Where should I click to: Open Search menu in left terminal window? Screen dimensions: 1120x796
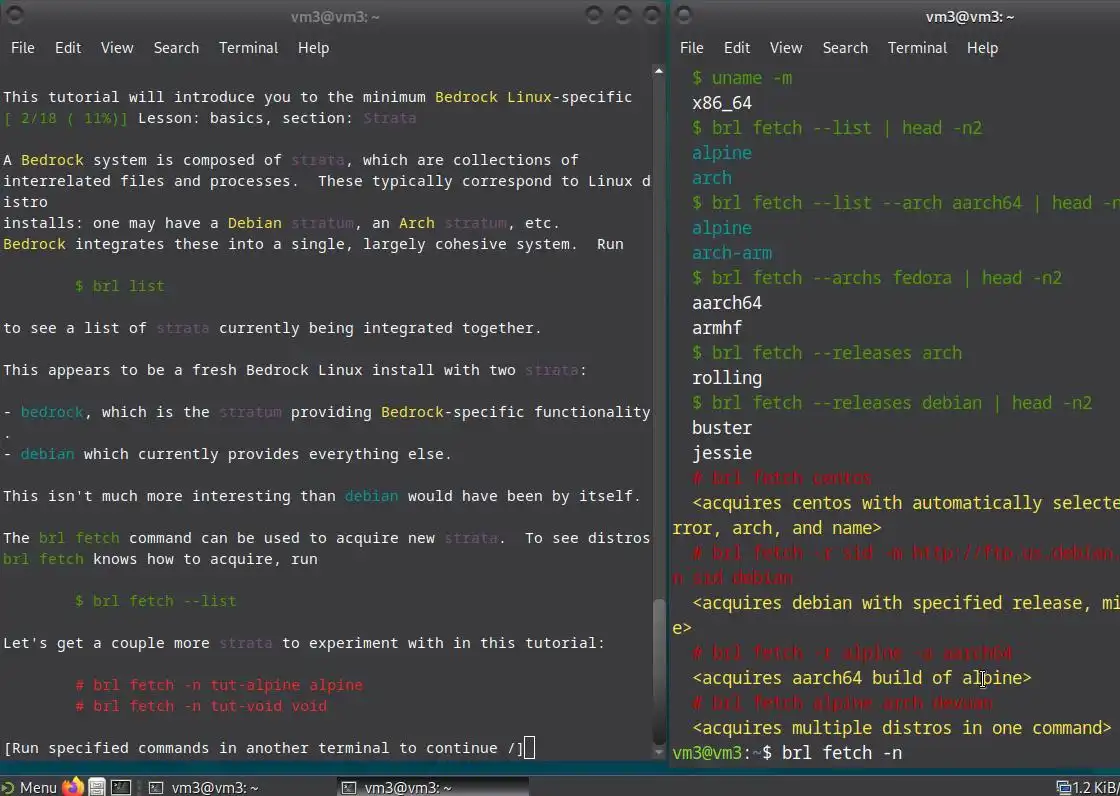(x=176, y=48)
